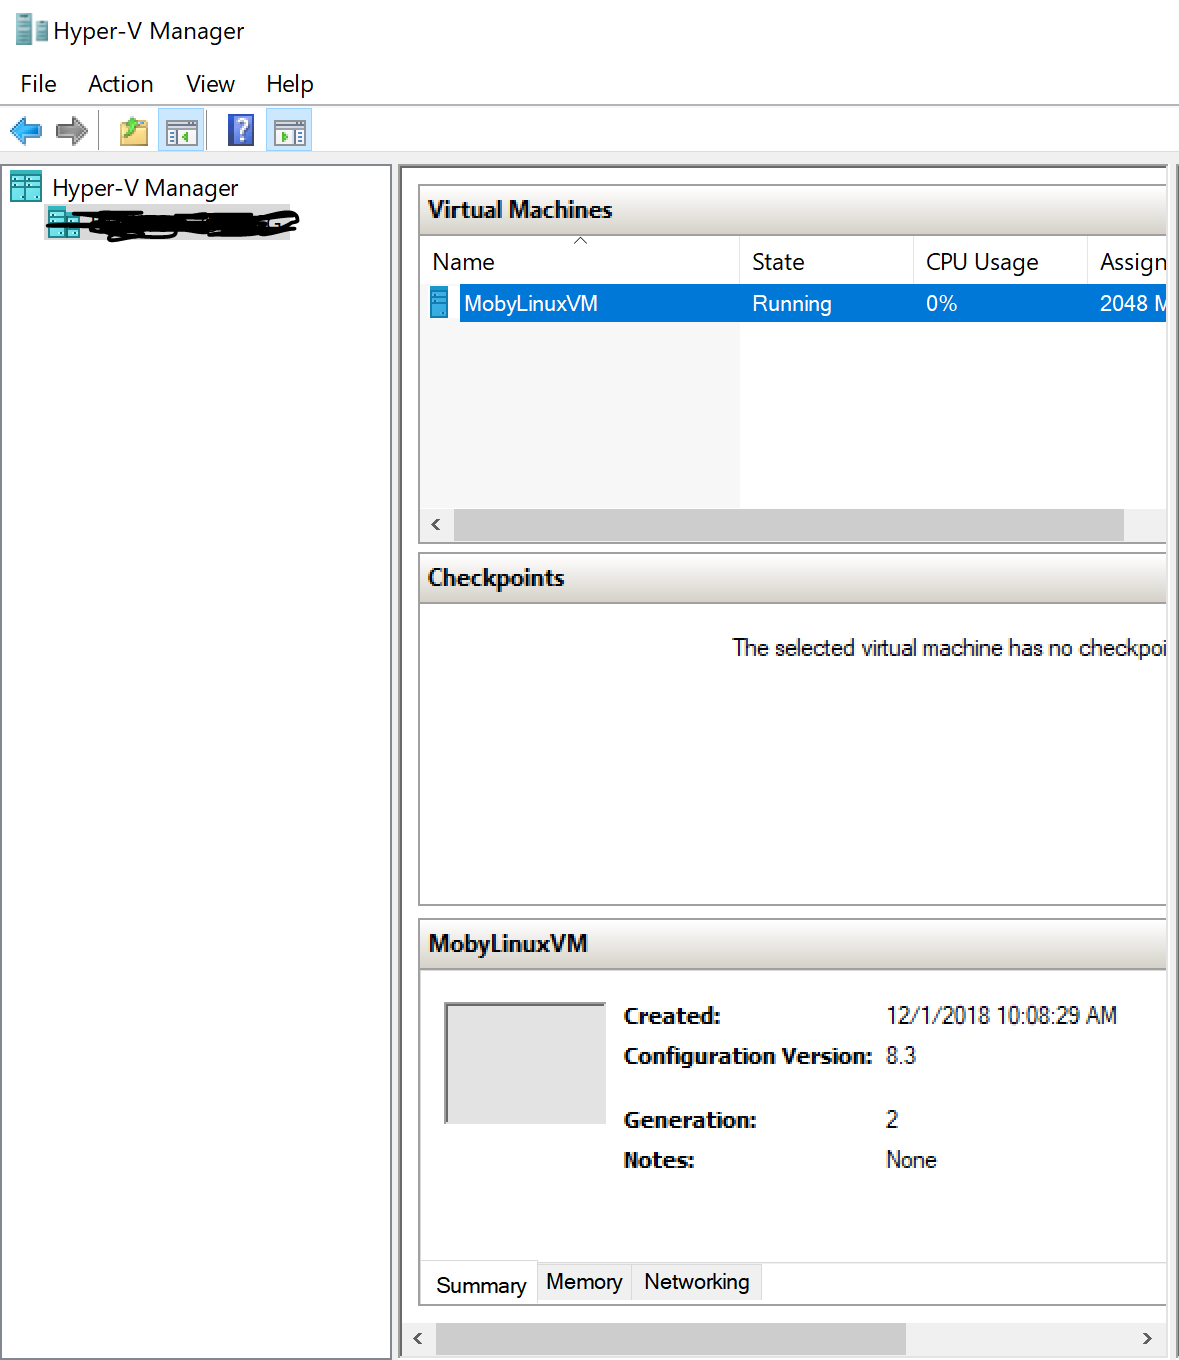Click the MobyLinuxVM preview thumbnail
1179x1360 pixels.
click(525, 1063)
